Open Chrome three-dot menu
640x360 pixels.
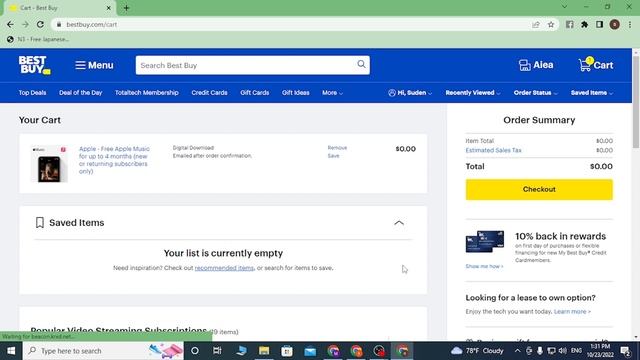[630, 24]
